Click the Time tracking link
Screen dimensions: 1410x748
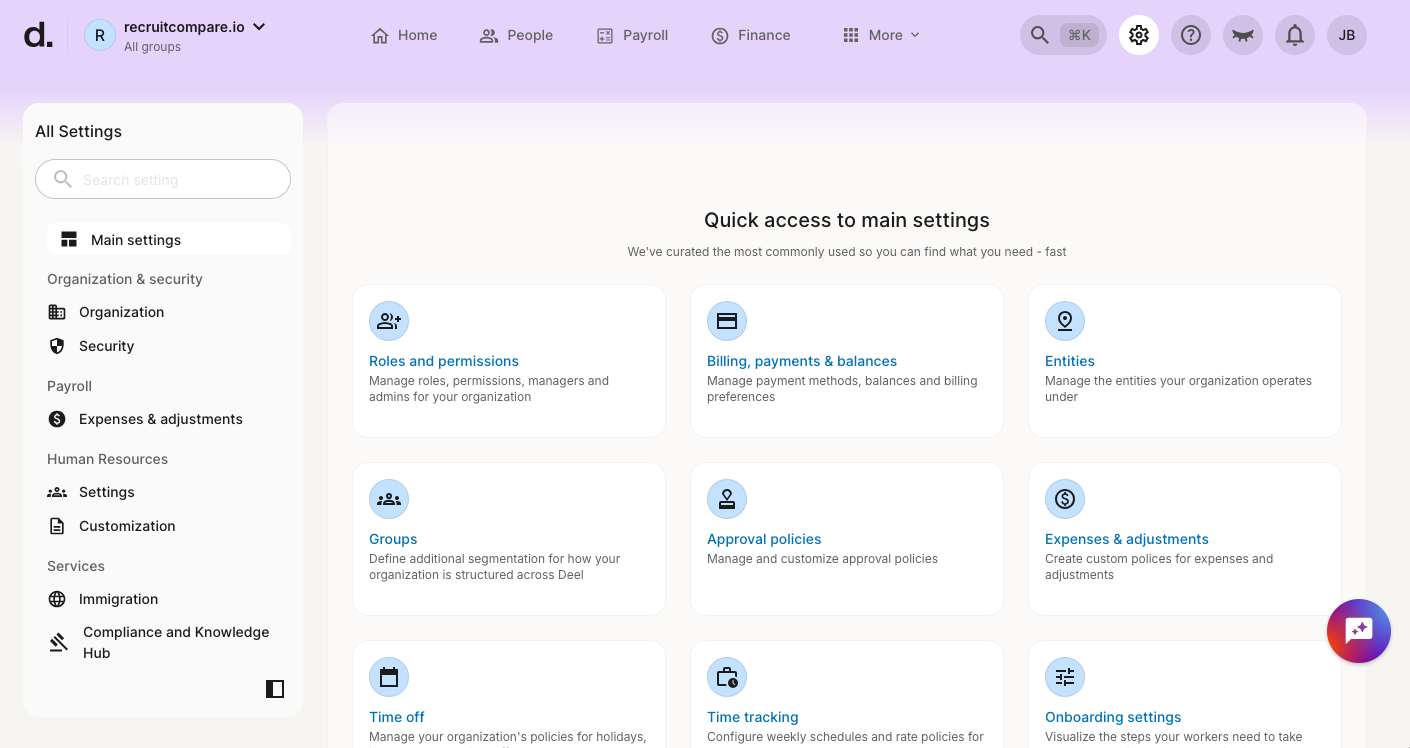753,717
